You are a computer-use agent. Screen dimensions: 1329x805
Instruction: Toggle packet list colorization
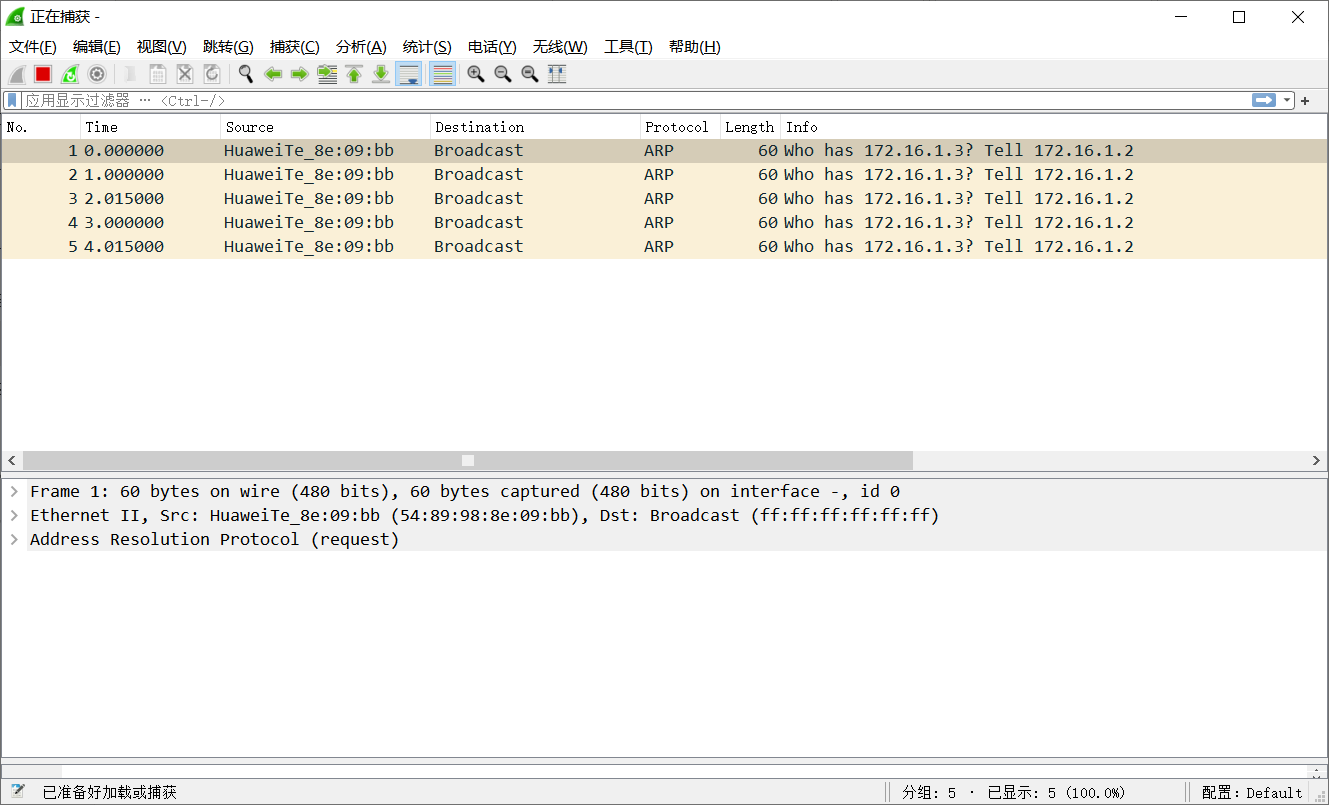[x=442, y=74]
